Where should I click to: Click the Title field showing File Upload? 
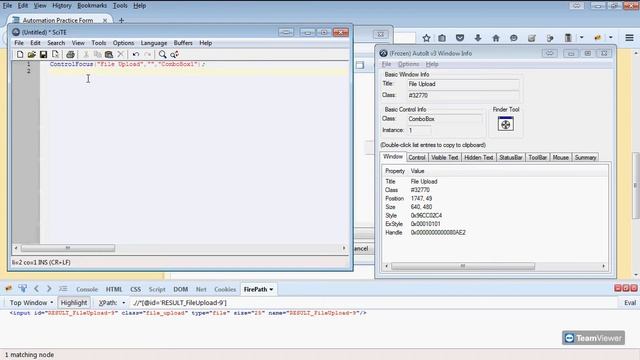(463, 84)
